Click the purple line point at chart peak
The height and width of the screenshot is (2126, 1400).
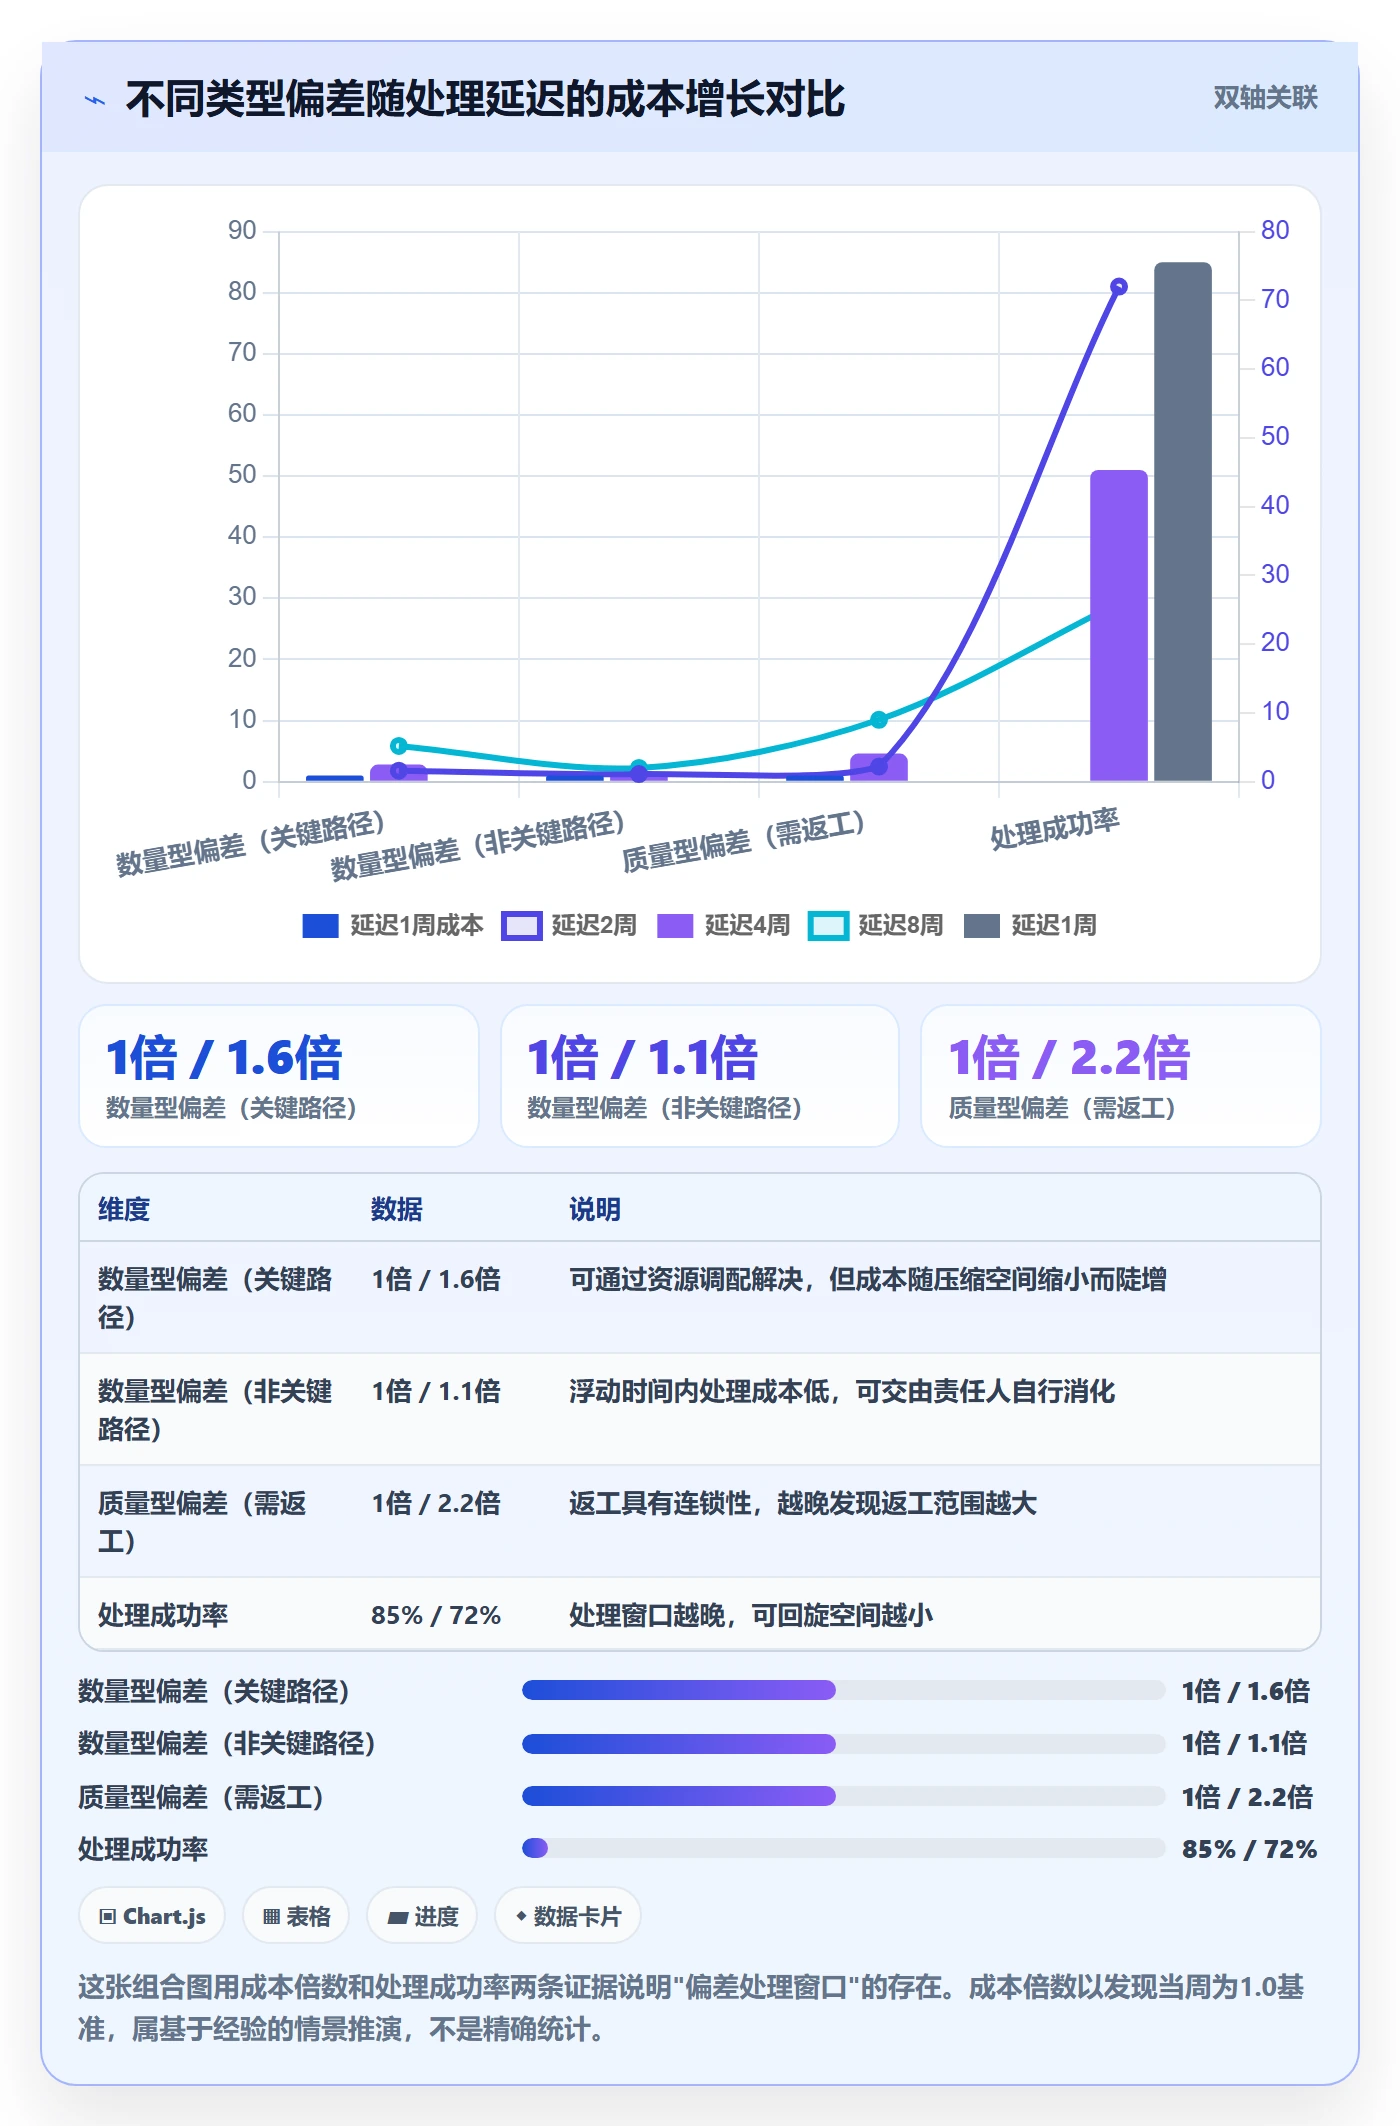(x=1119, y=287)
